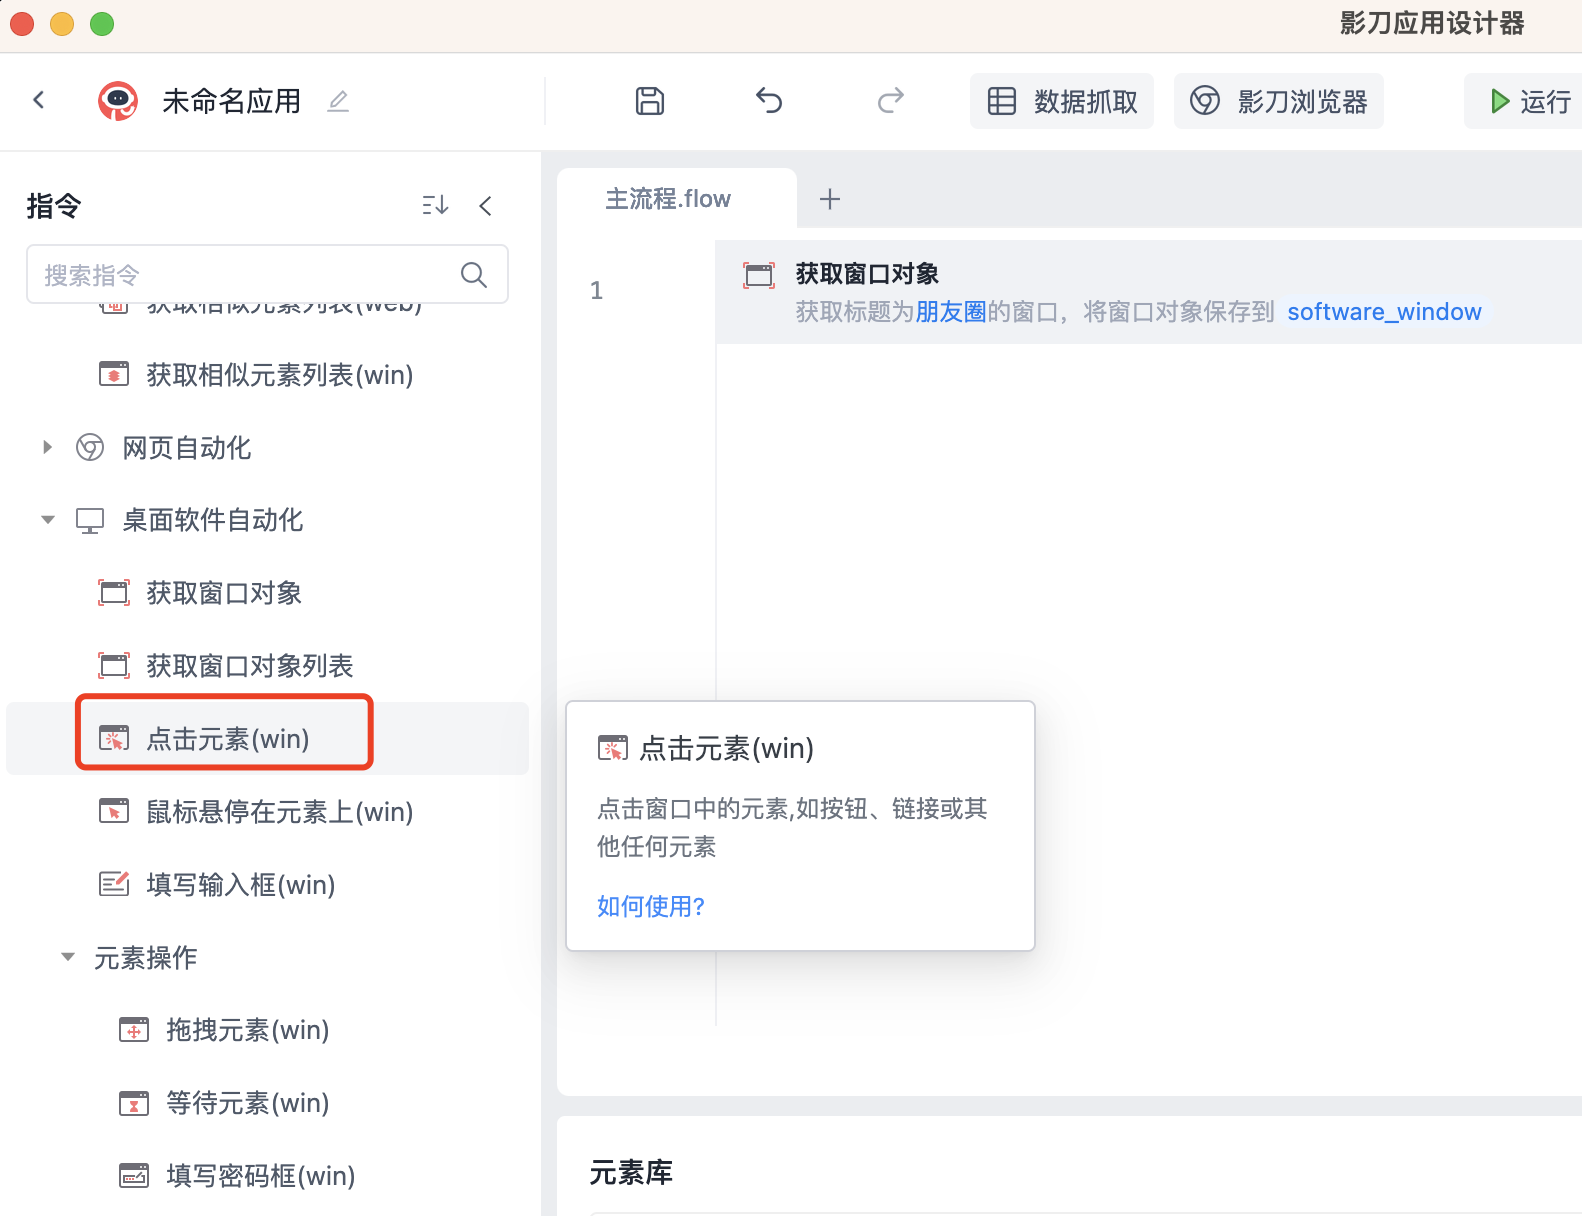Click the search magnifier icon
Screen dimensions: 1582x1216
(474, 275)
